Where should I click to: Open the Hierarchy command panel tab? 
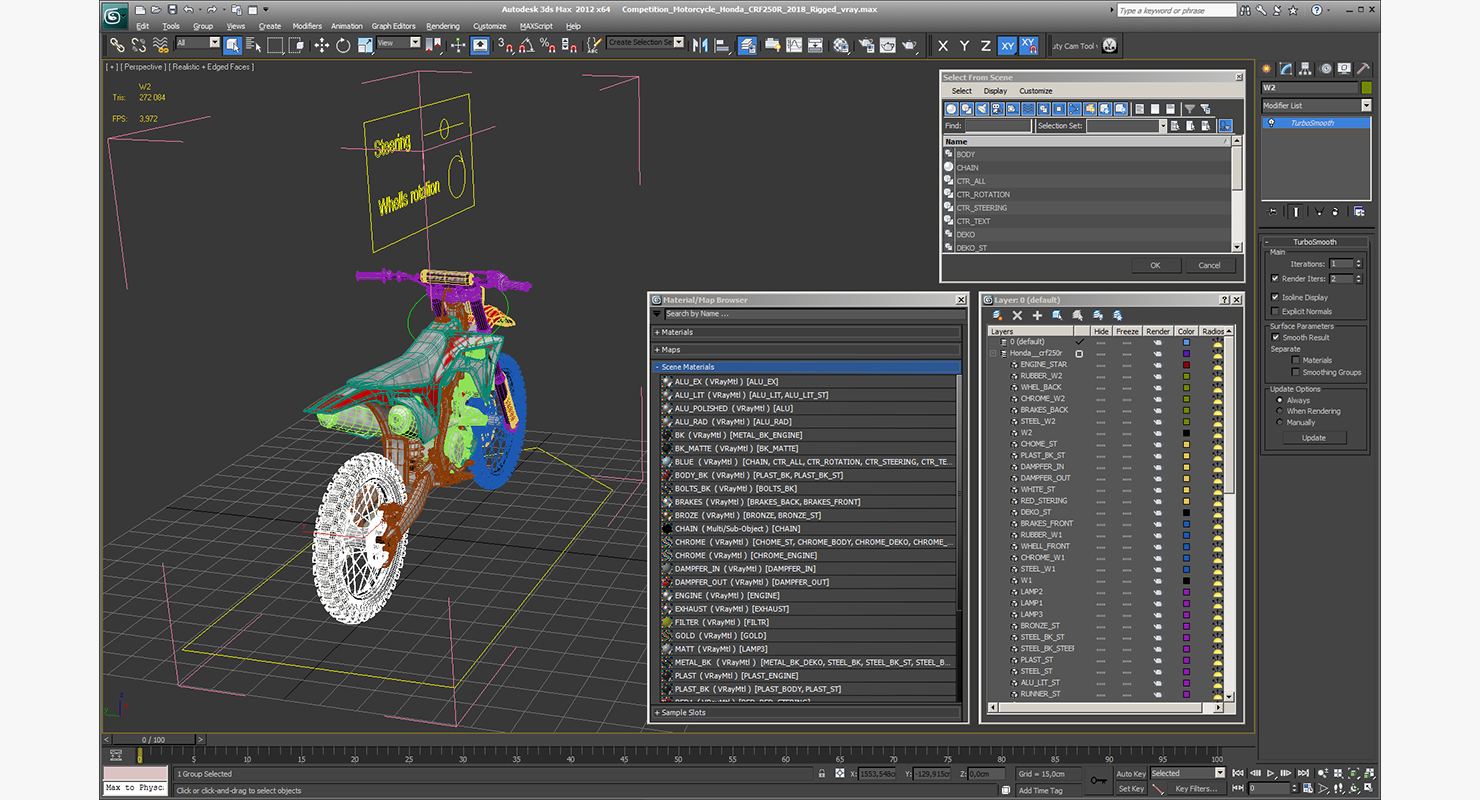(1306, 69)
